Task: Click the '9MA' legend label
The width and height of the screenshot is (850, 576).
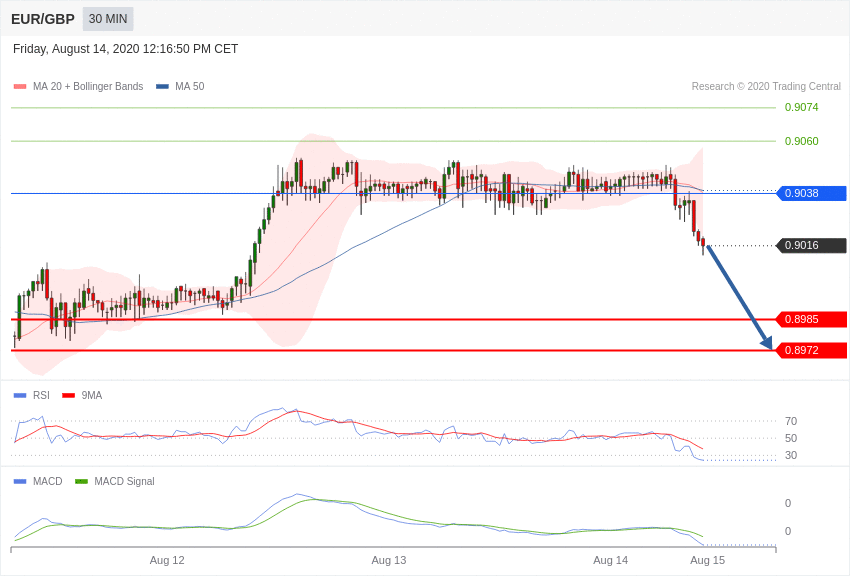Action: point(92,396)
